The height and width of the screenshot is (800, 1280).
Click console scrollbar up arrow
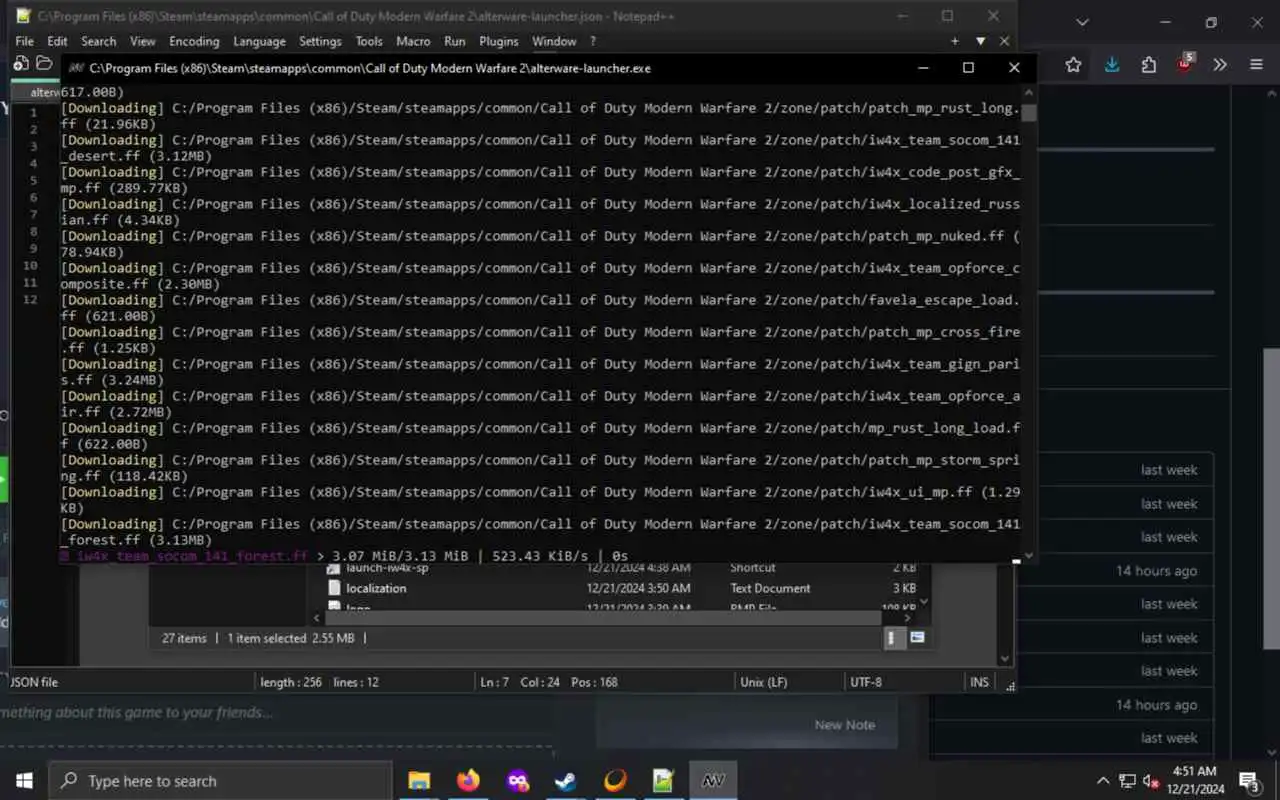1029,93
